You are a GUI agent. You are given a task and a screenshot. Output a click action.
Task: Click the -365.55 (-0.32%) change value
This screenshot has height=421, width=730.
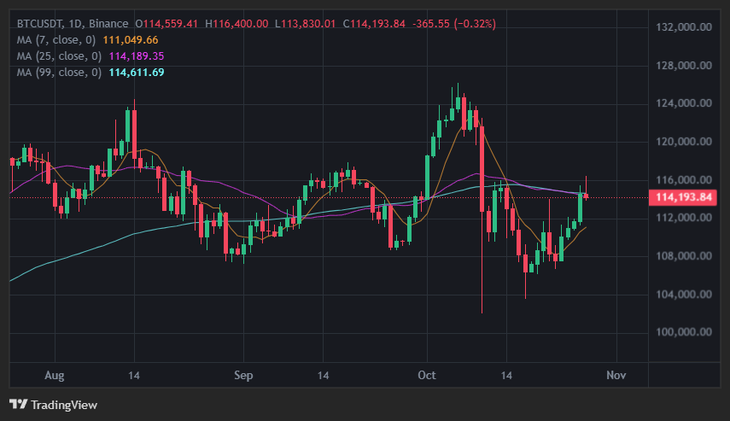point(454,24)
